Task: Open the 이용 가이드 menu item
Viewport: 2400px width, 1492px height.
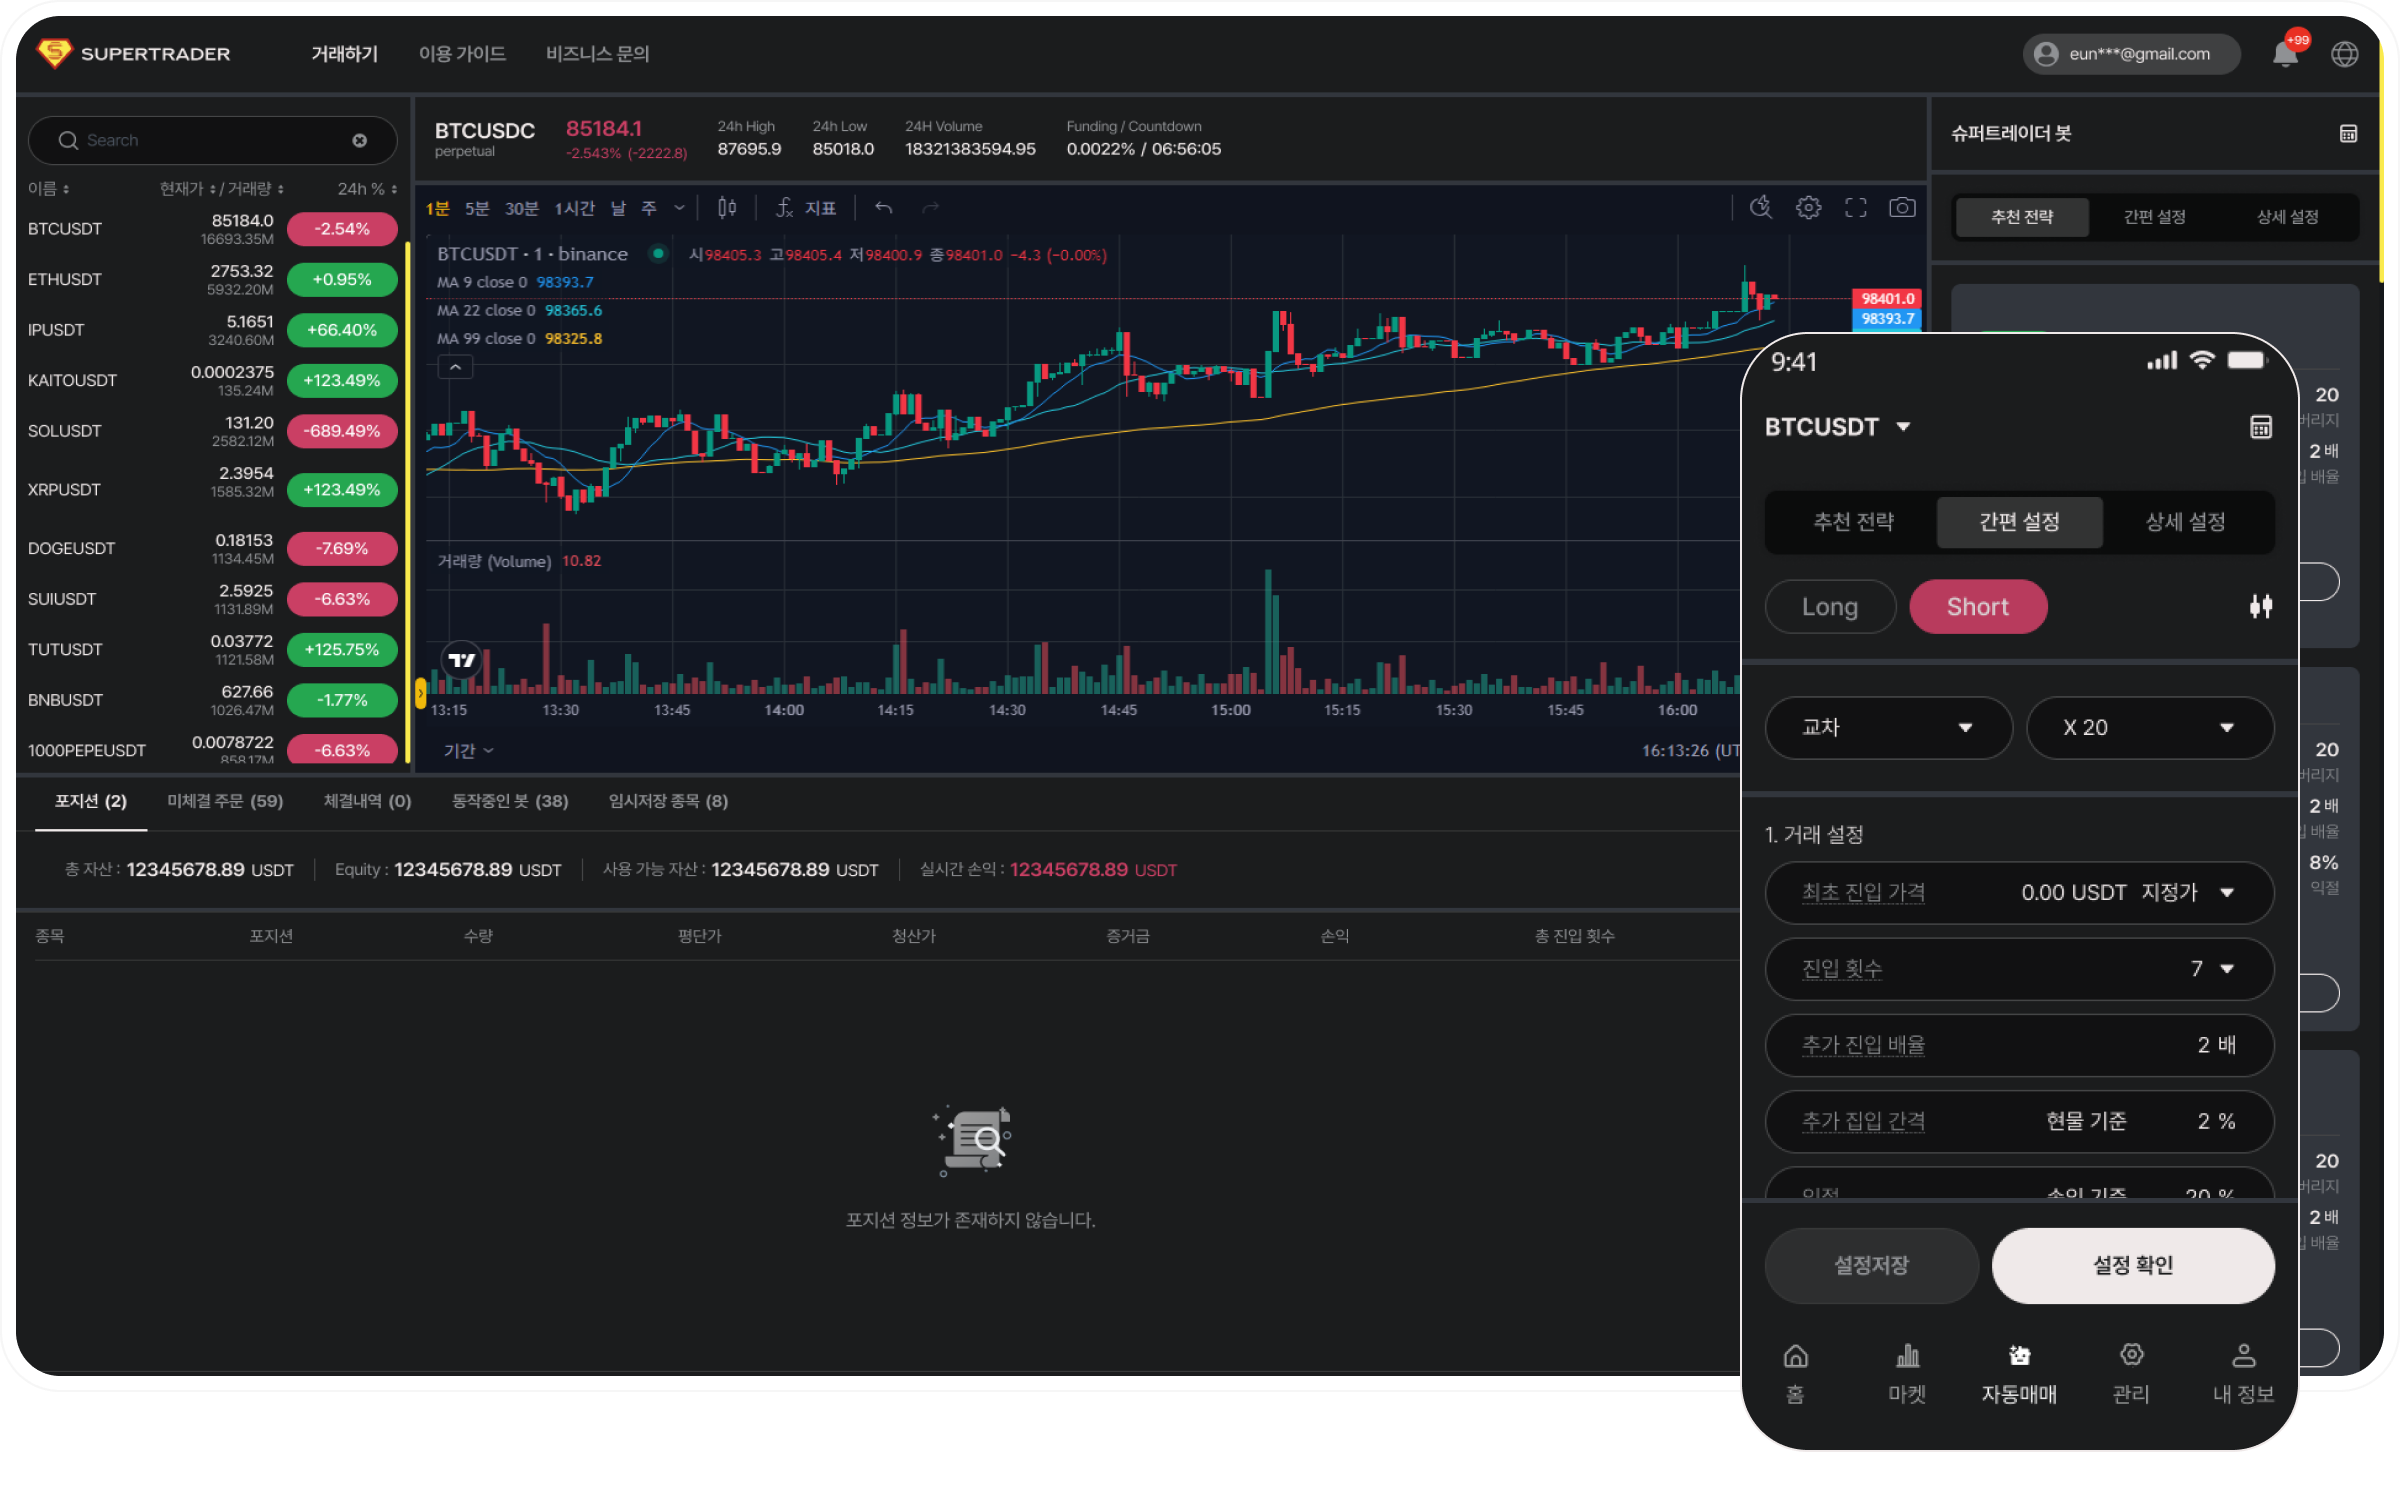Action: pyautogui.click(x=462, y=54)
